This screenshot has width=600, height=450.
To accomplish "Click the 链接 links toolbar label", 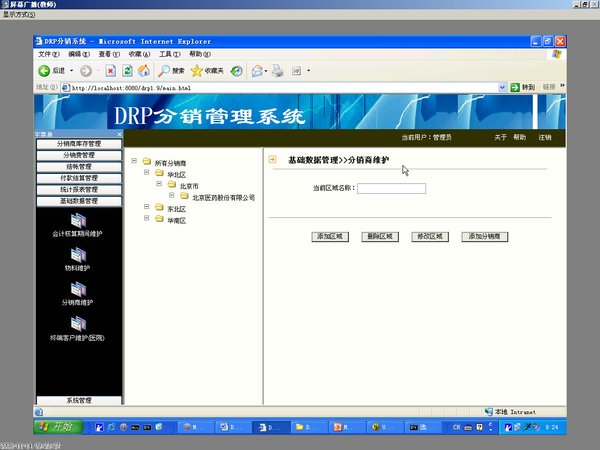I will pyautogui.click(x=549, y=87).
